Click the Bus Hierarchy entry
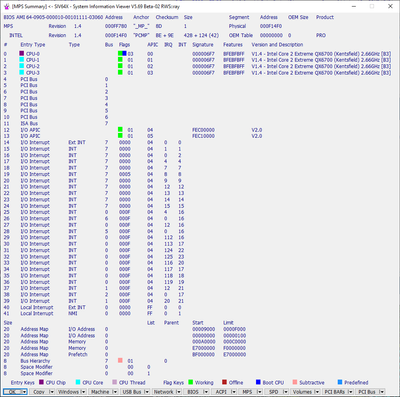The width and height of the screenshot is (400, 397). [35, 361]
